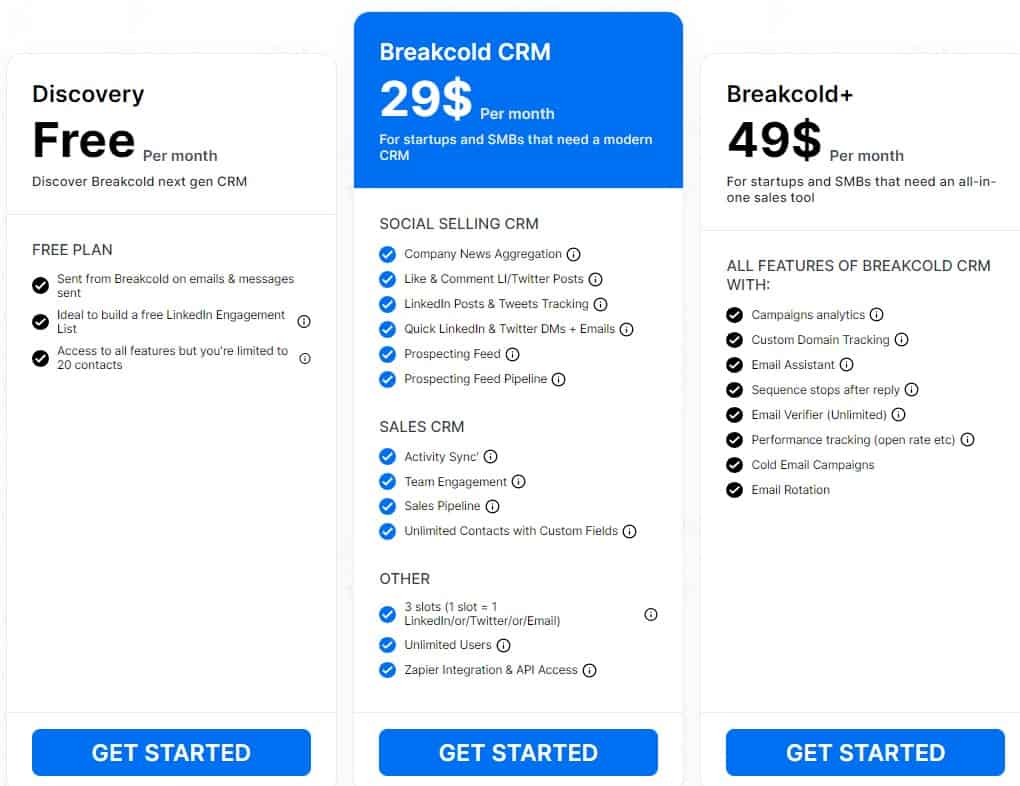This screenshot has width=1020, height=786.
Task: Click info icon next to Zapier Integration
Action: click(x=590, y=671)
